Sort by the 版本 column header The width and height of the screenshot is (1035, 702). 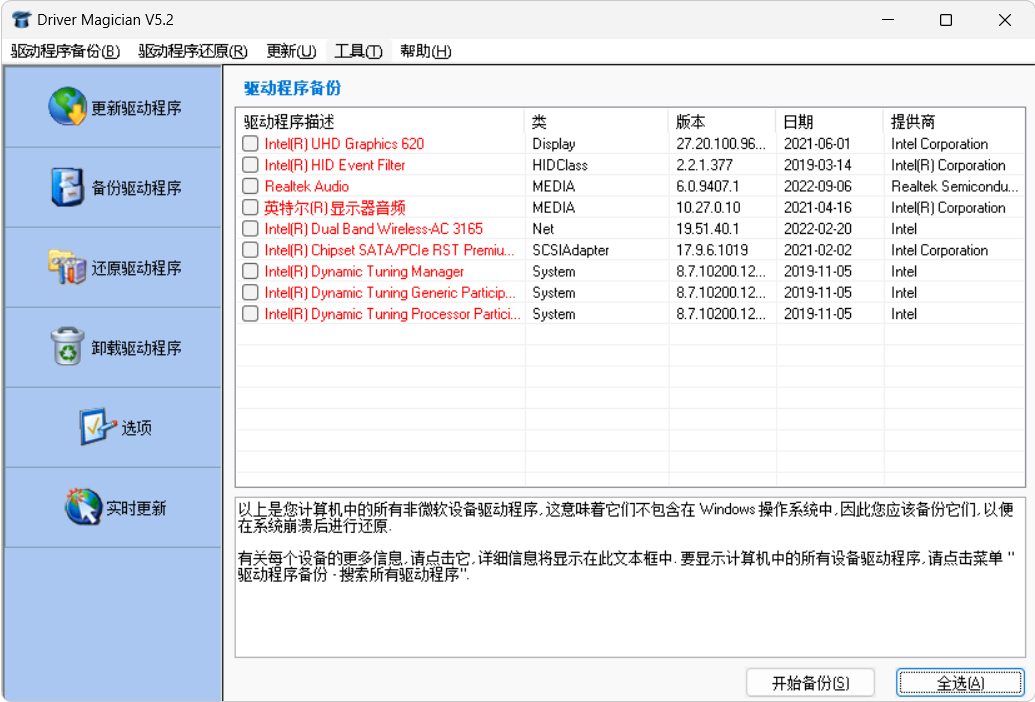pos(722,121)
